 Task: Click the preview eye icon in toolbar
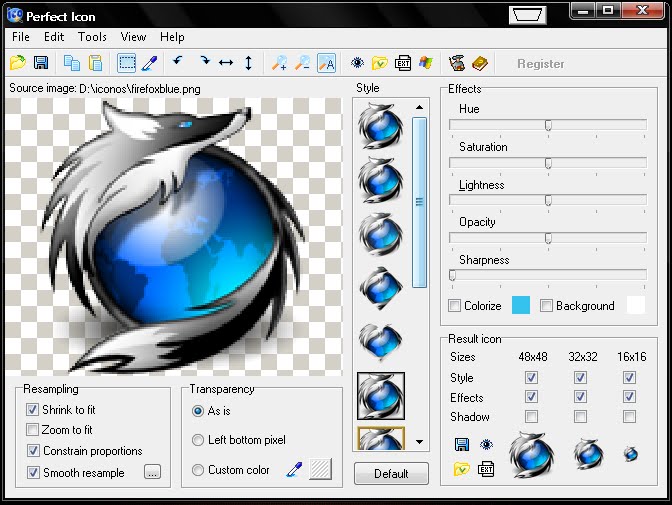pos(357,63)
